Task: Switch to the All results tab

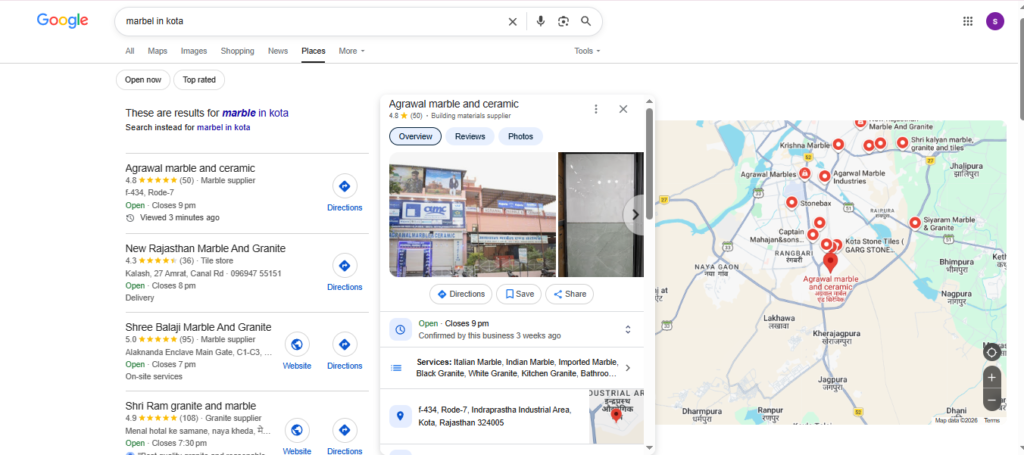Action: tap(130, 51)
